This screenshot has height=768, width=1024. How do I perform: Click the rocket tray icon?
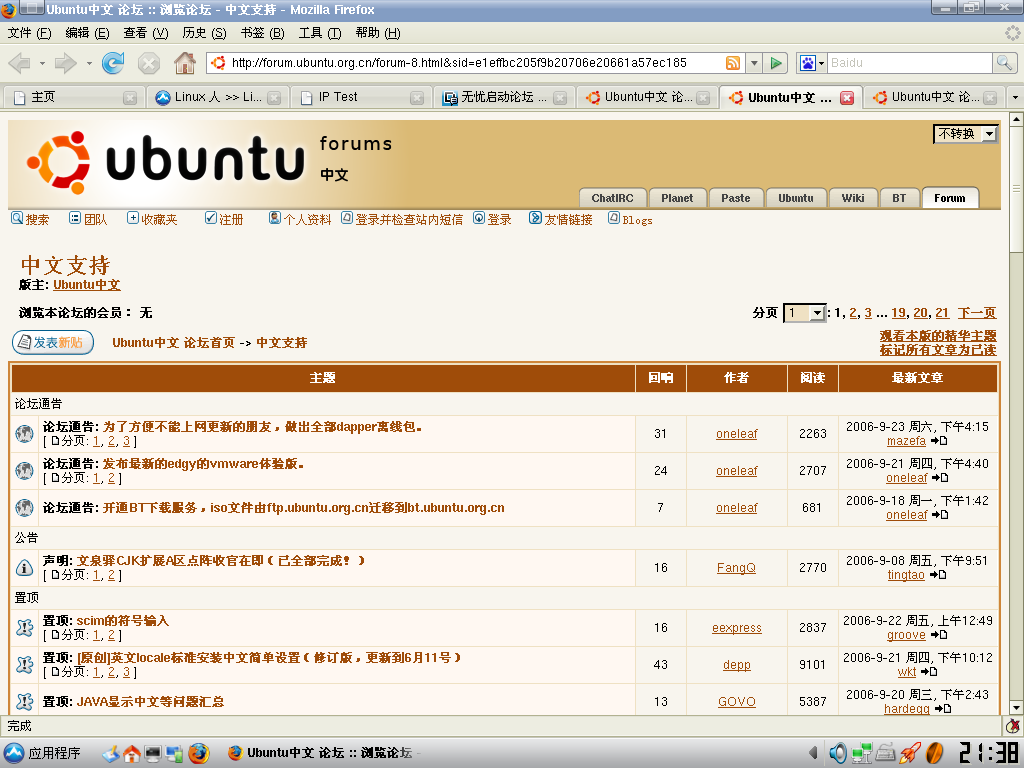click(910, 754)
